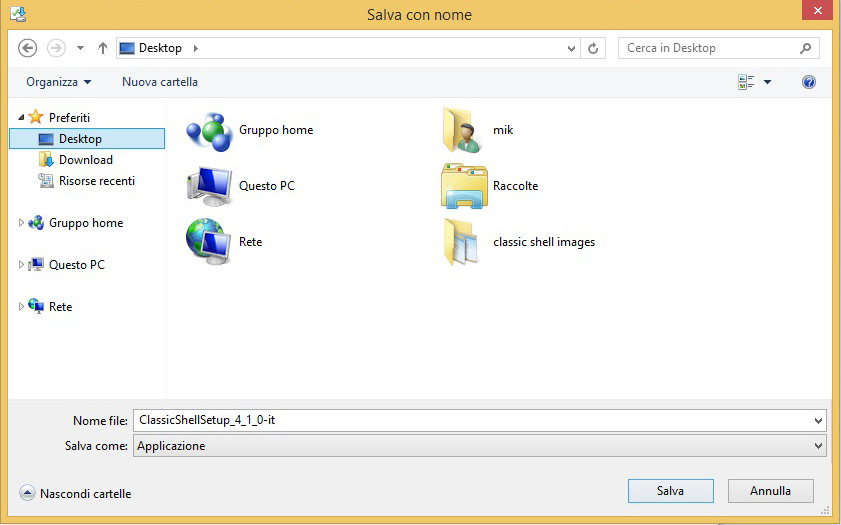Select Questo PC in navigation pane

(x=77, y=264)
